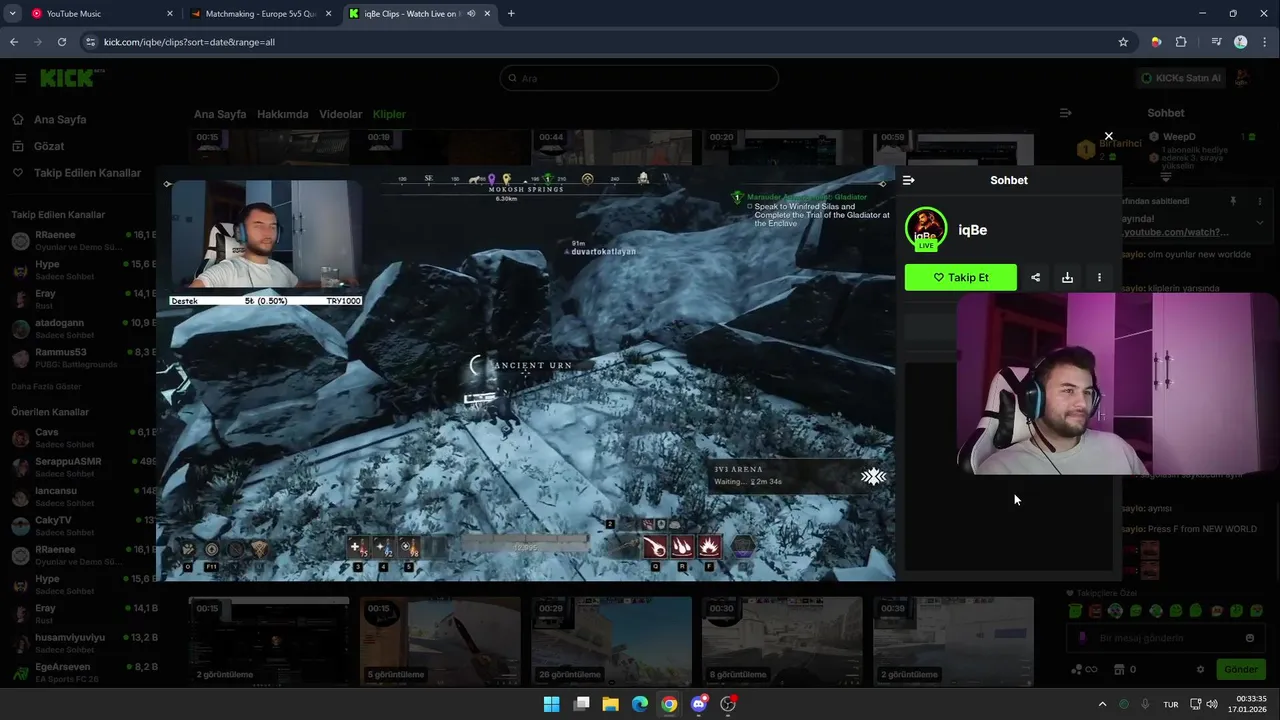The width and height of the screenshot is (1280, 720).
Task: Open Chrome media control icon
Action: coord(1216,42)
